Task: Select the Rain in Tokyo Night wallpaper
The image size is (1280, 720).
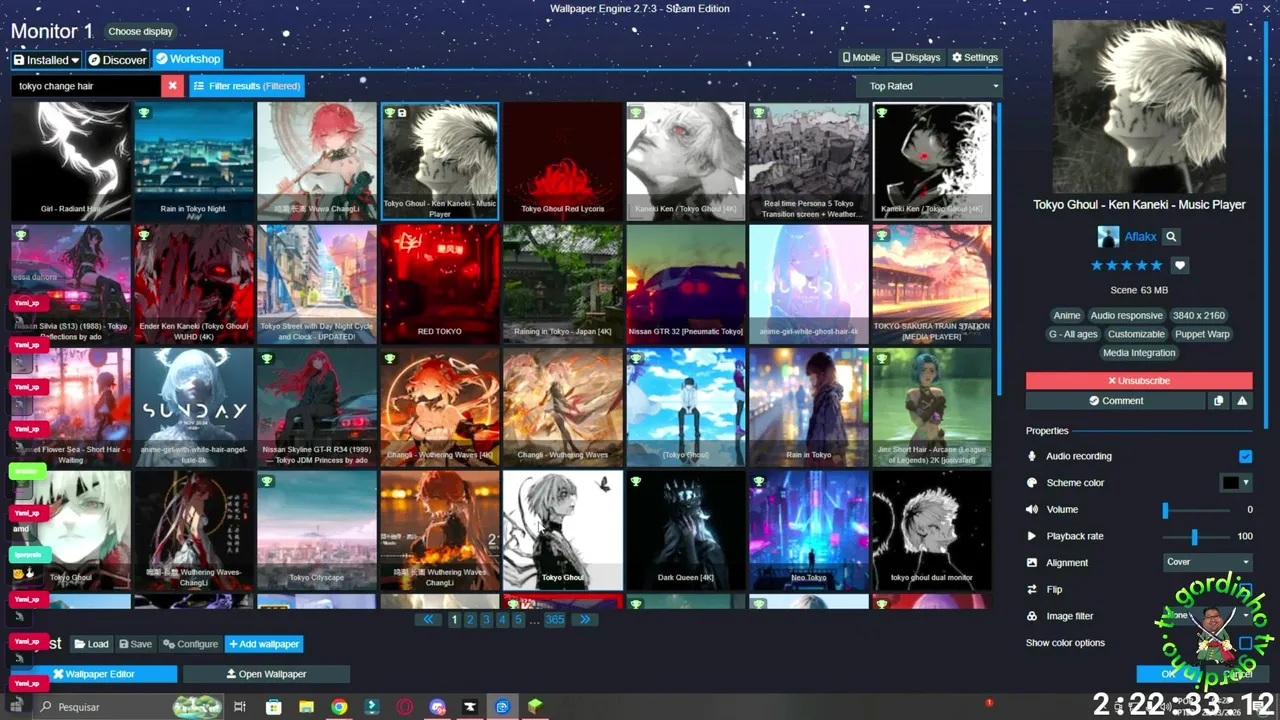Action: coord(193,161)
